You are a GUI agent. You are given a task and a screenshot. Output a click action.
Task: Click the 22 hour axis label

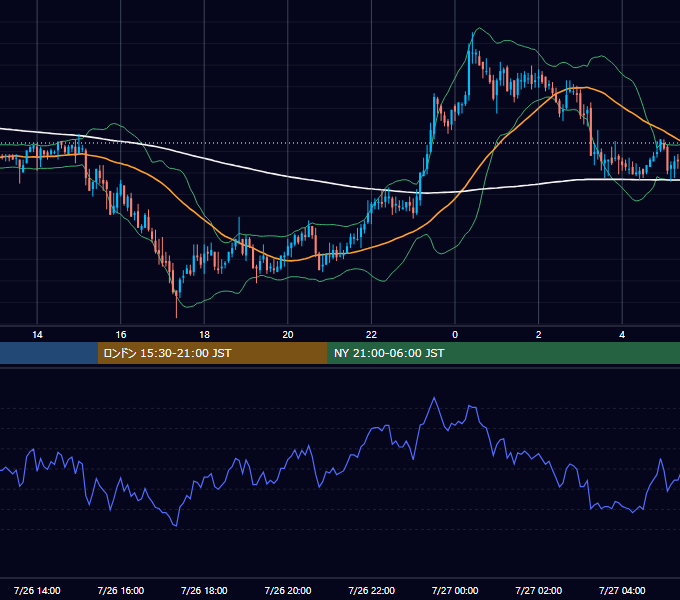[371, 335]
